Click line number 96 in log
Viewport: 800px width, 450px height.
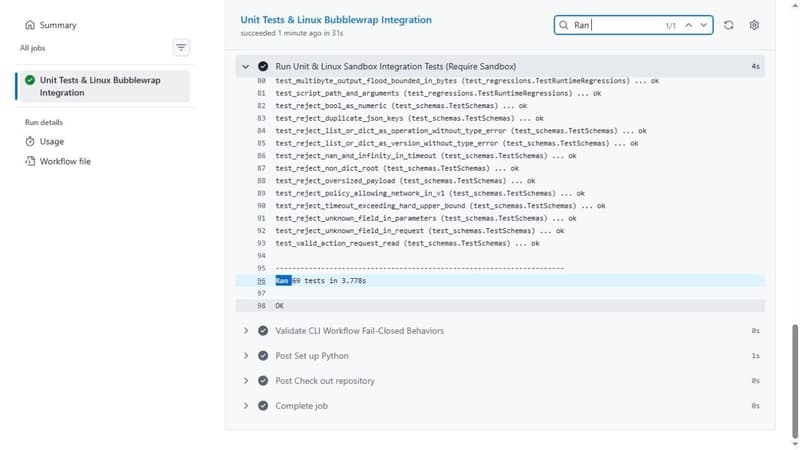[261, 281]
